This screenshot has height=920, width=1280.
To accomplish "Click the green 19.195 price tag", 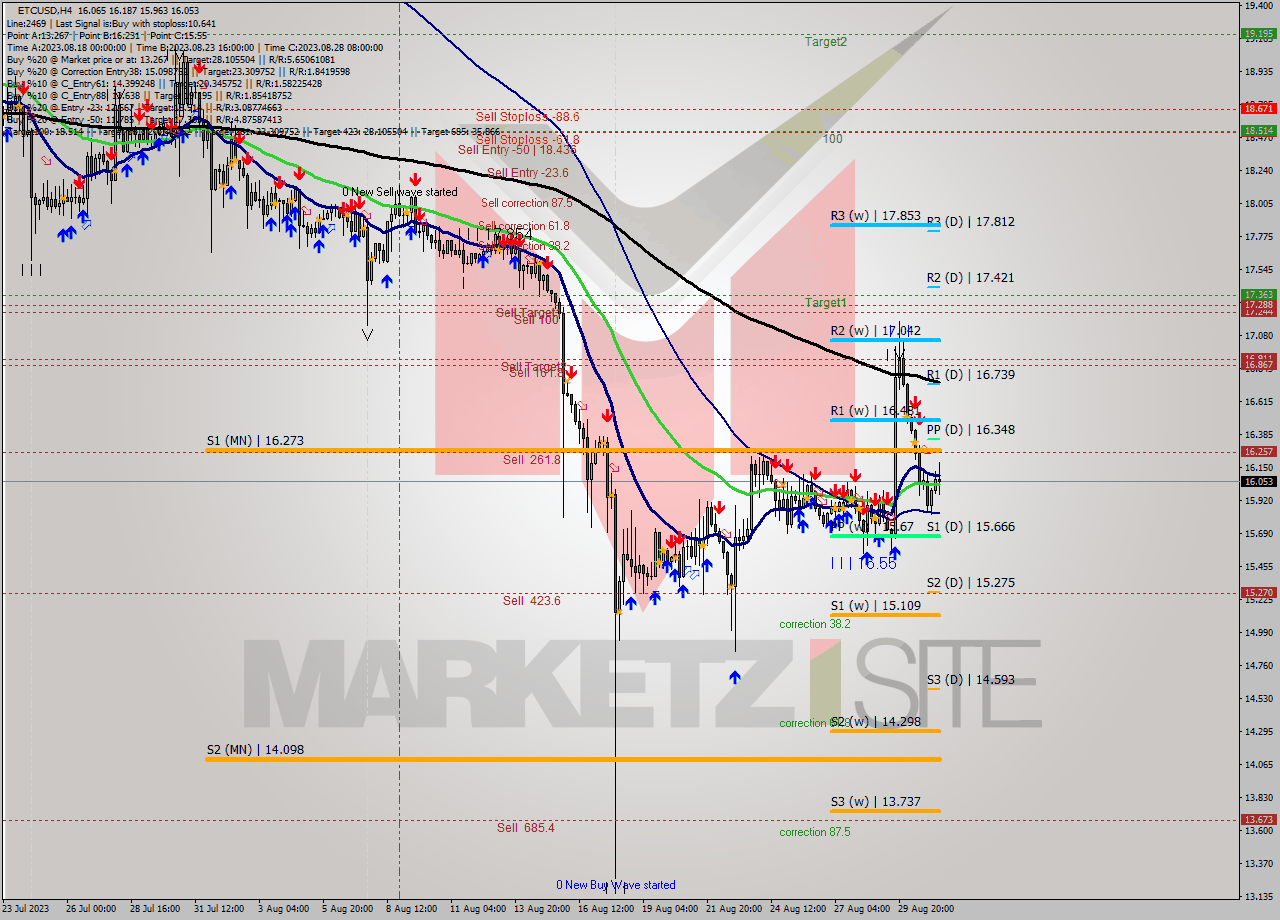I will pyautogui.click(x=1258, y=33).
